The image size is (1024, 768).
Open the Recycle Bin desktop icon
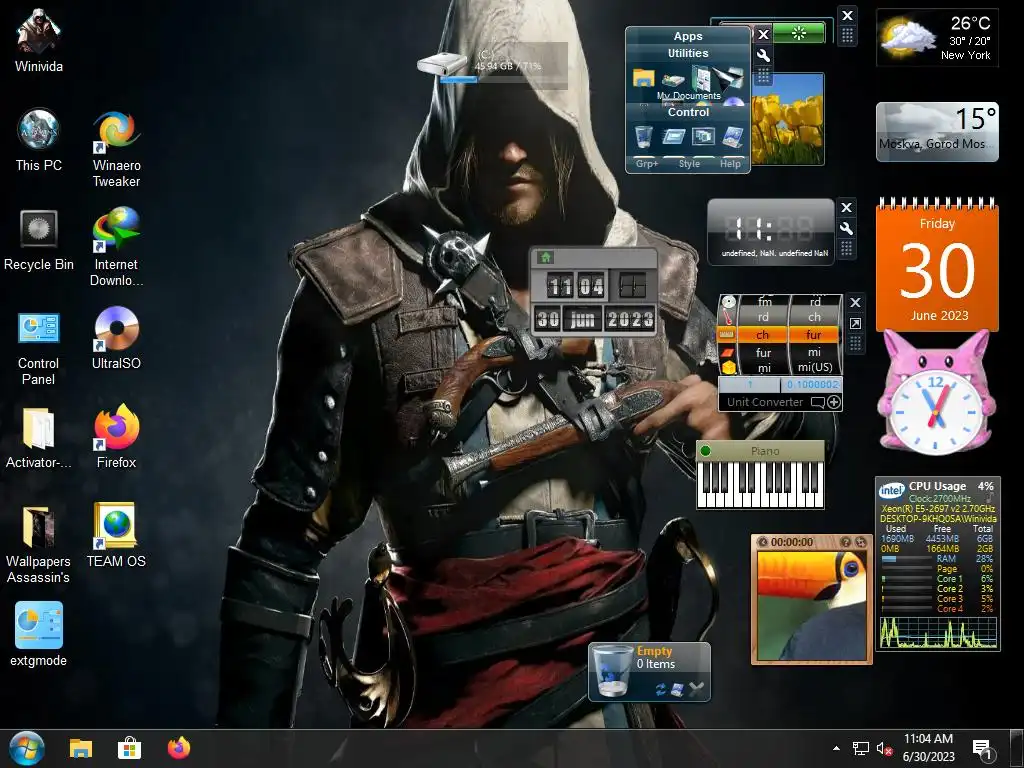coord(39,240)
